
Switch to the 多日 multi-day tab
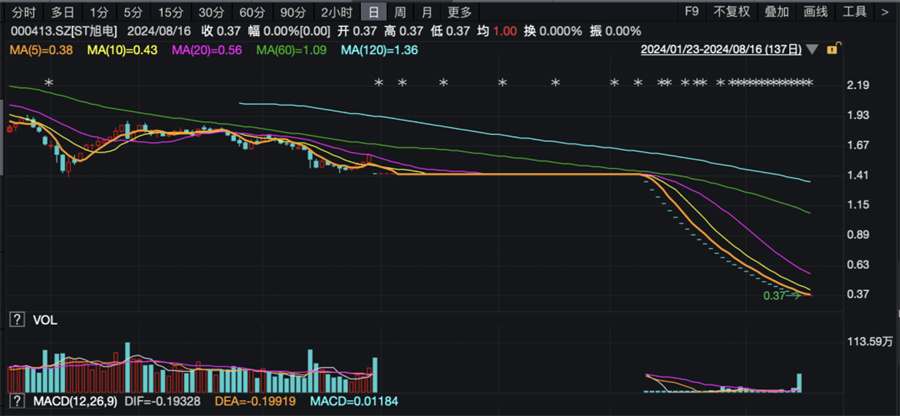[x=62, y=11]
